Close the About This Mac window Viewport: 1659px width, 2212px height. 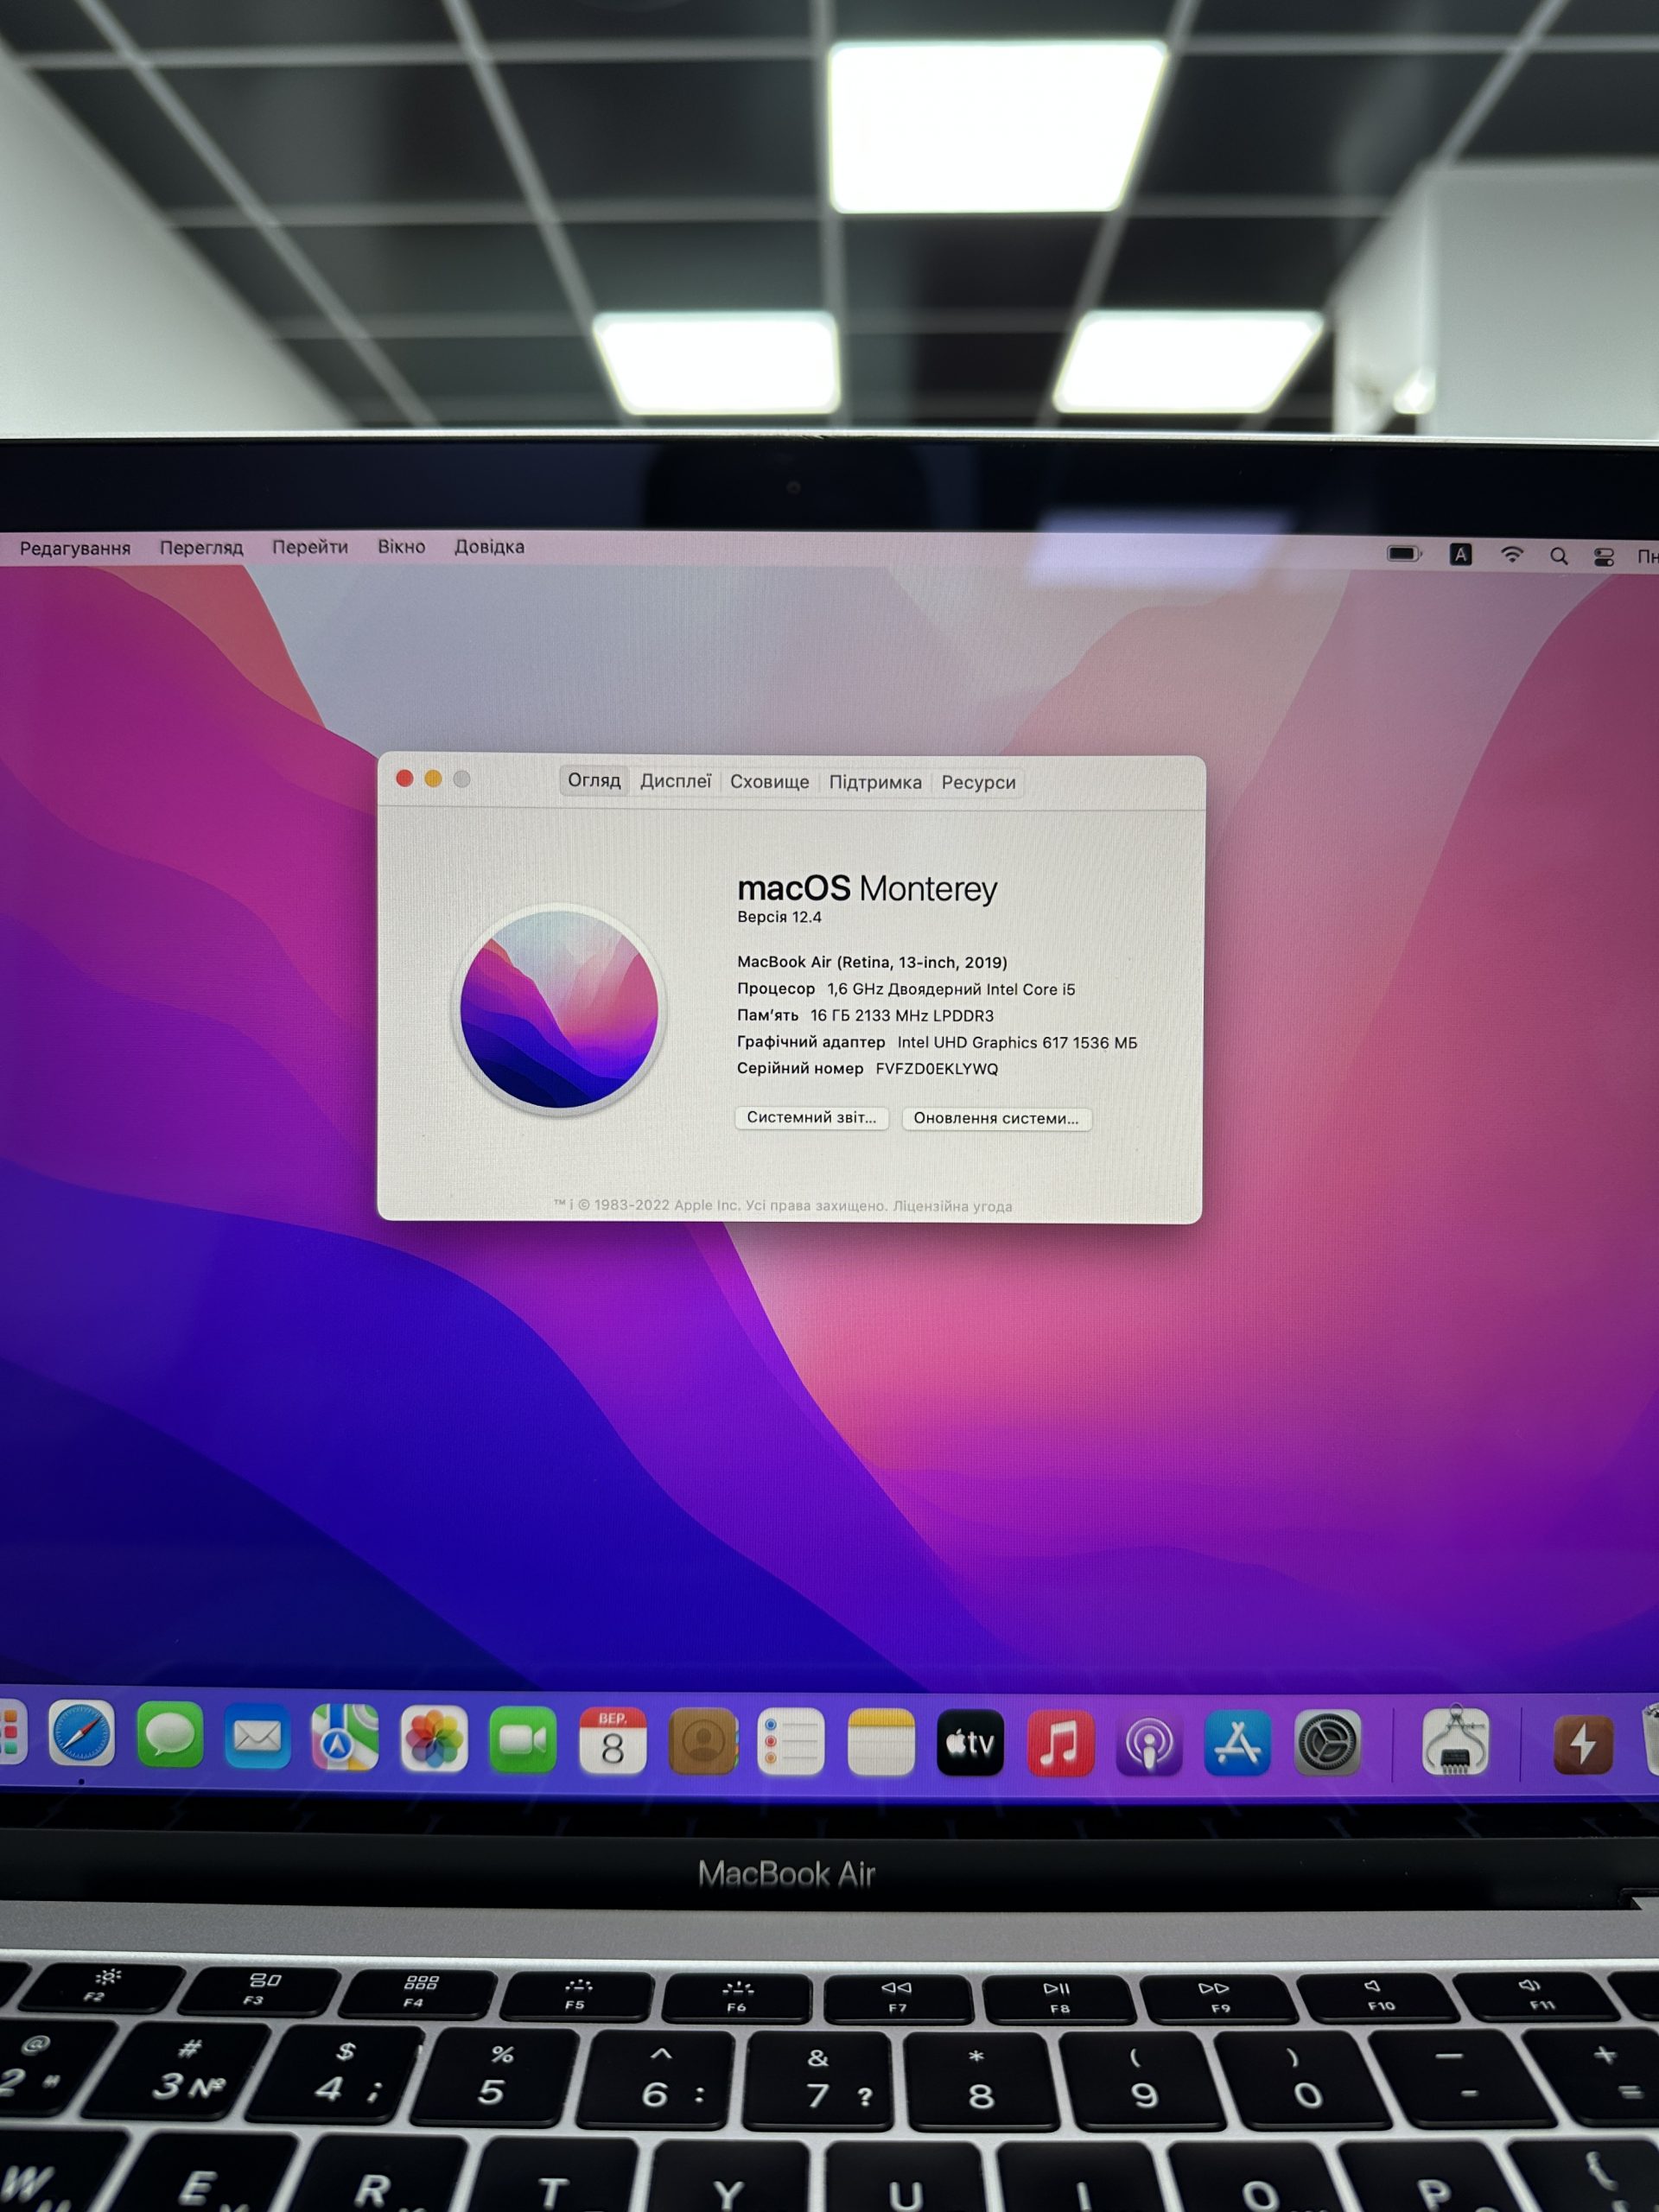(404, 778)
